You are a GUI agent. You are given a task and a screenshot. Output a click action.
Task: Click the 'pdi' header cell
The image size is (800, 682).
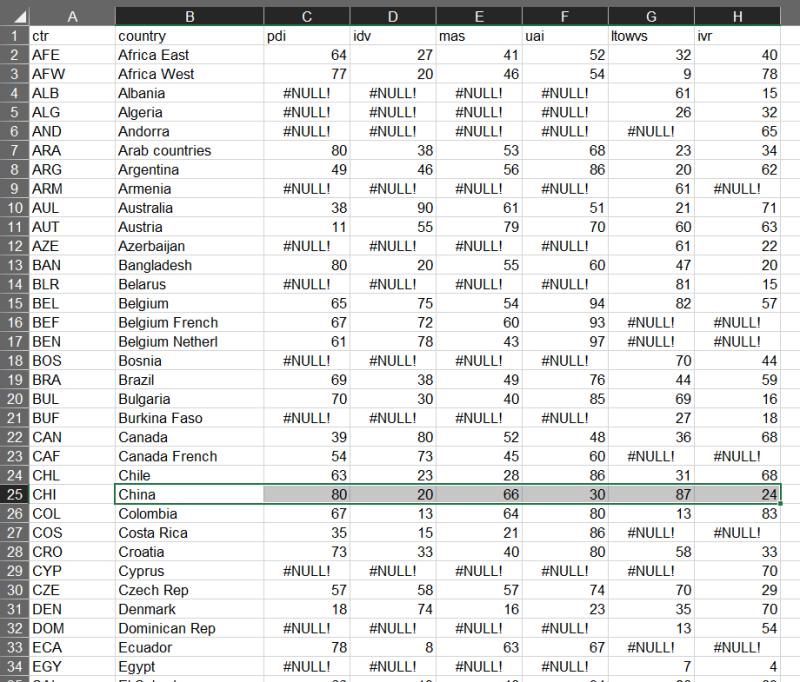pyautogui.click(x=307, y=36)
